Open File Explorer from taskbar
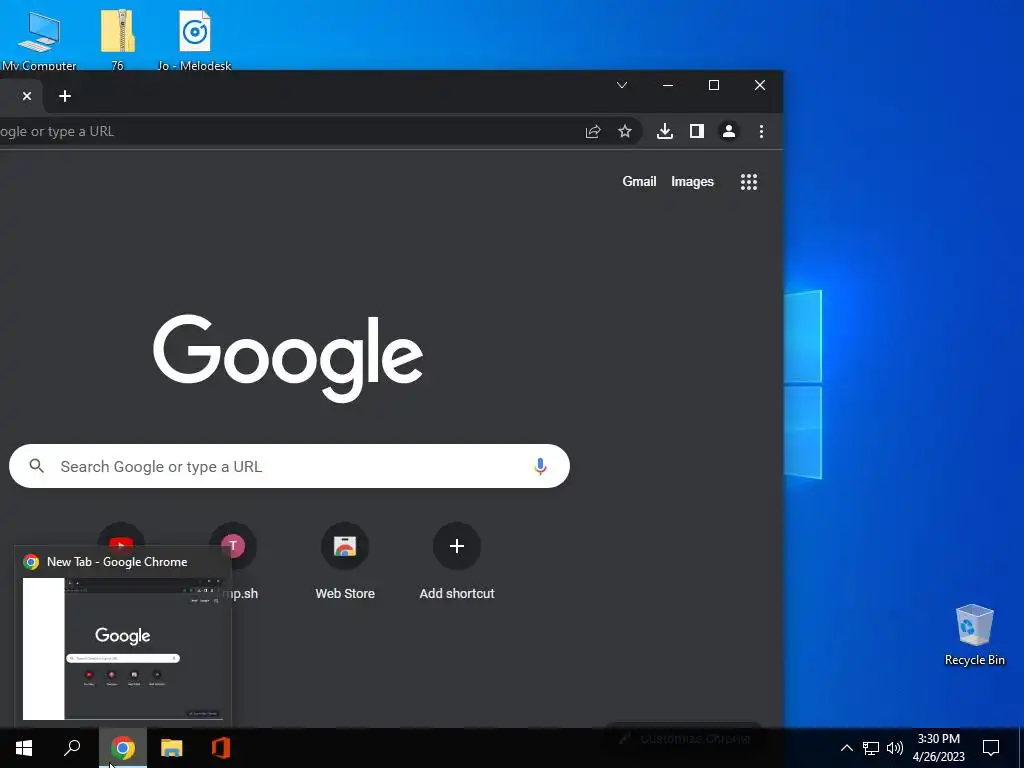Image resolution: width=1024 pixels, height=768 pixels. tap(172, 748)
